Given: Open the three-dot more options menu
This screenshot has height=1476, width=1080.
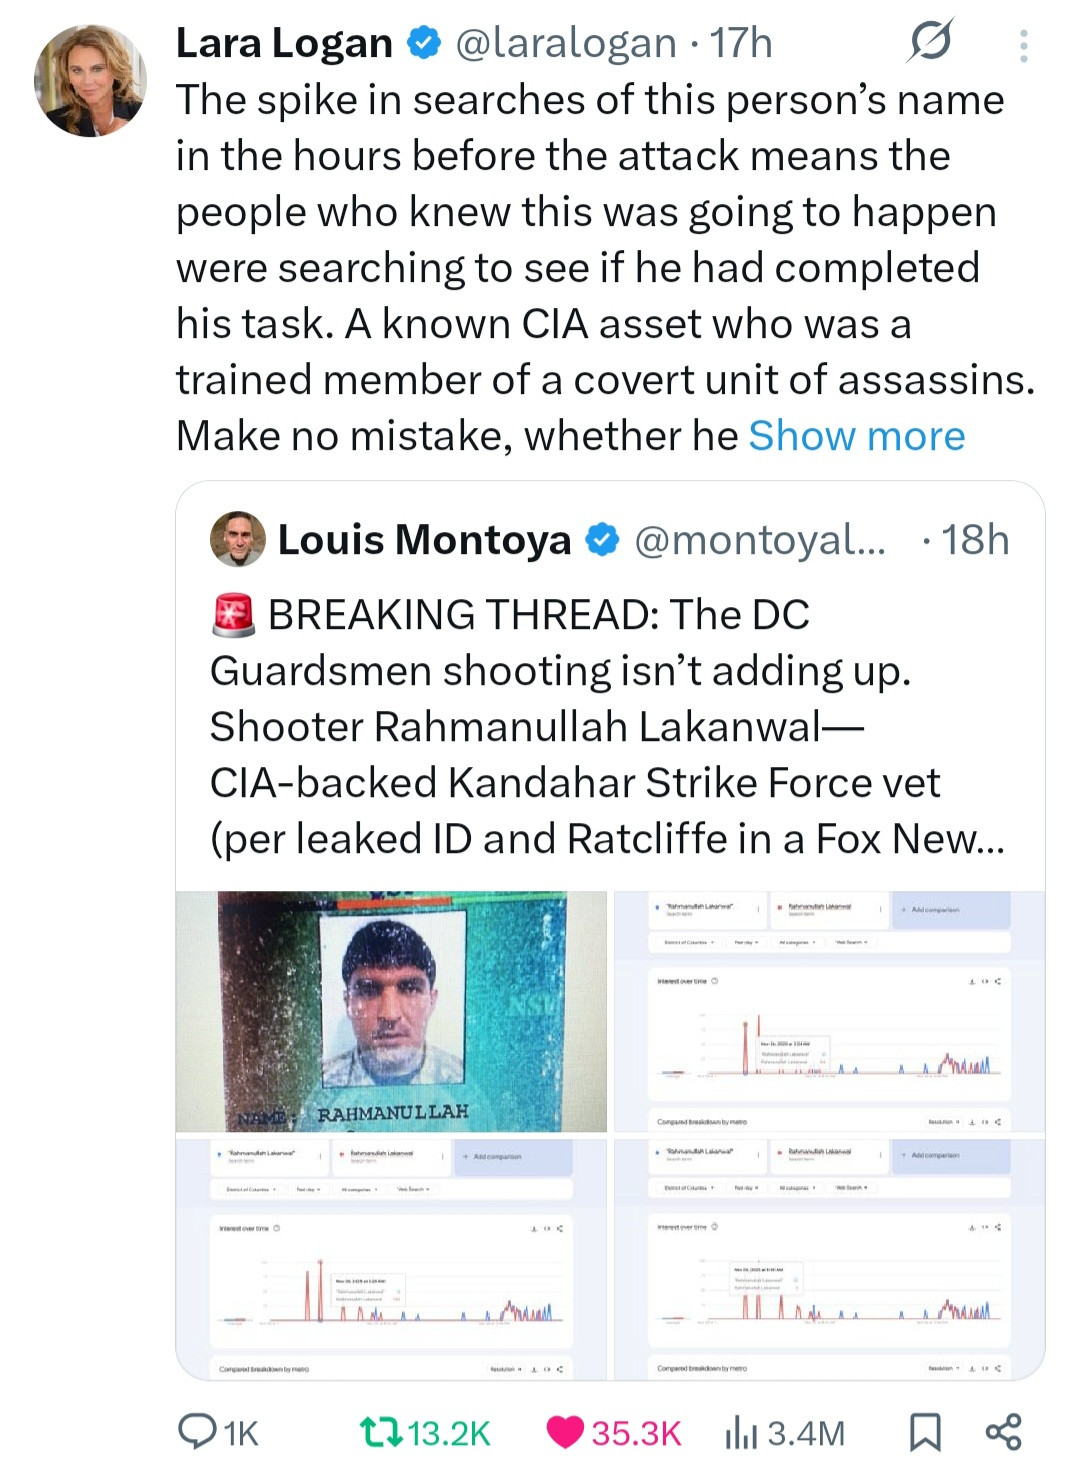Looking at the screenshot, I should click(1023, 45).
